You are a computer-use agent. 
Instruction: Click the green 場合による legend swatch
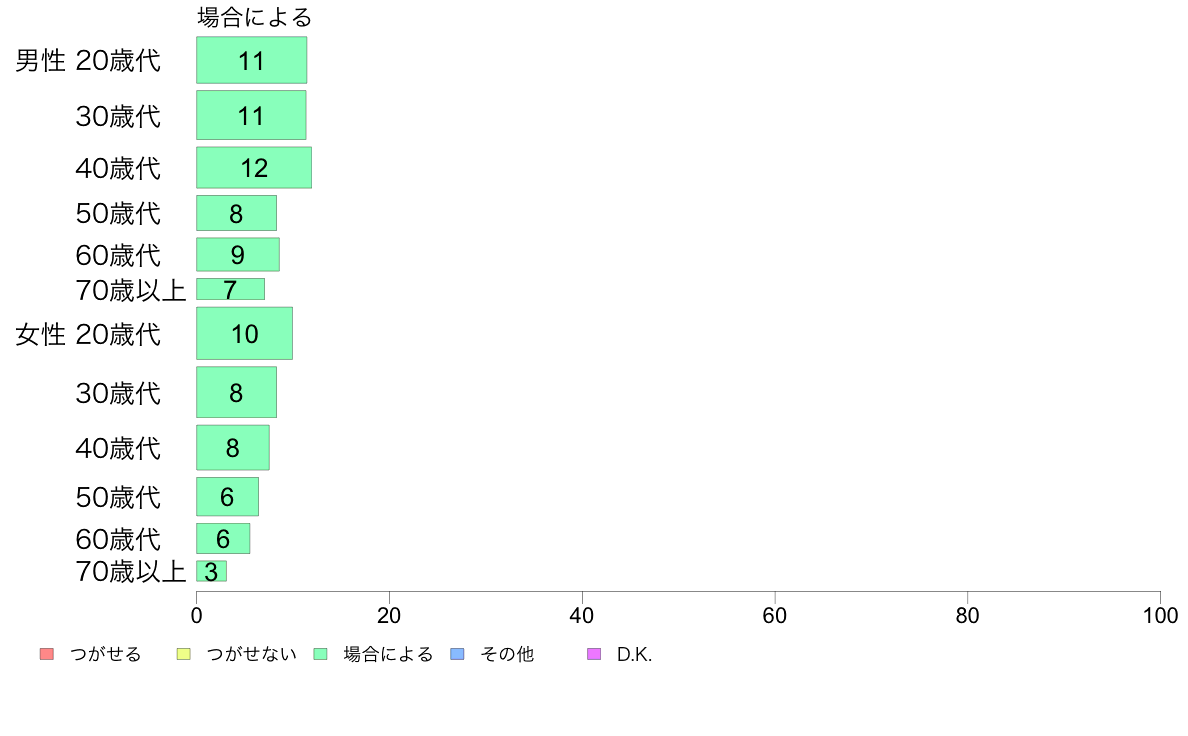pyautogui.click(x=320, y=654)
